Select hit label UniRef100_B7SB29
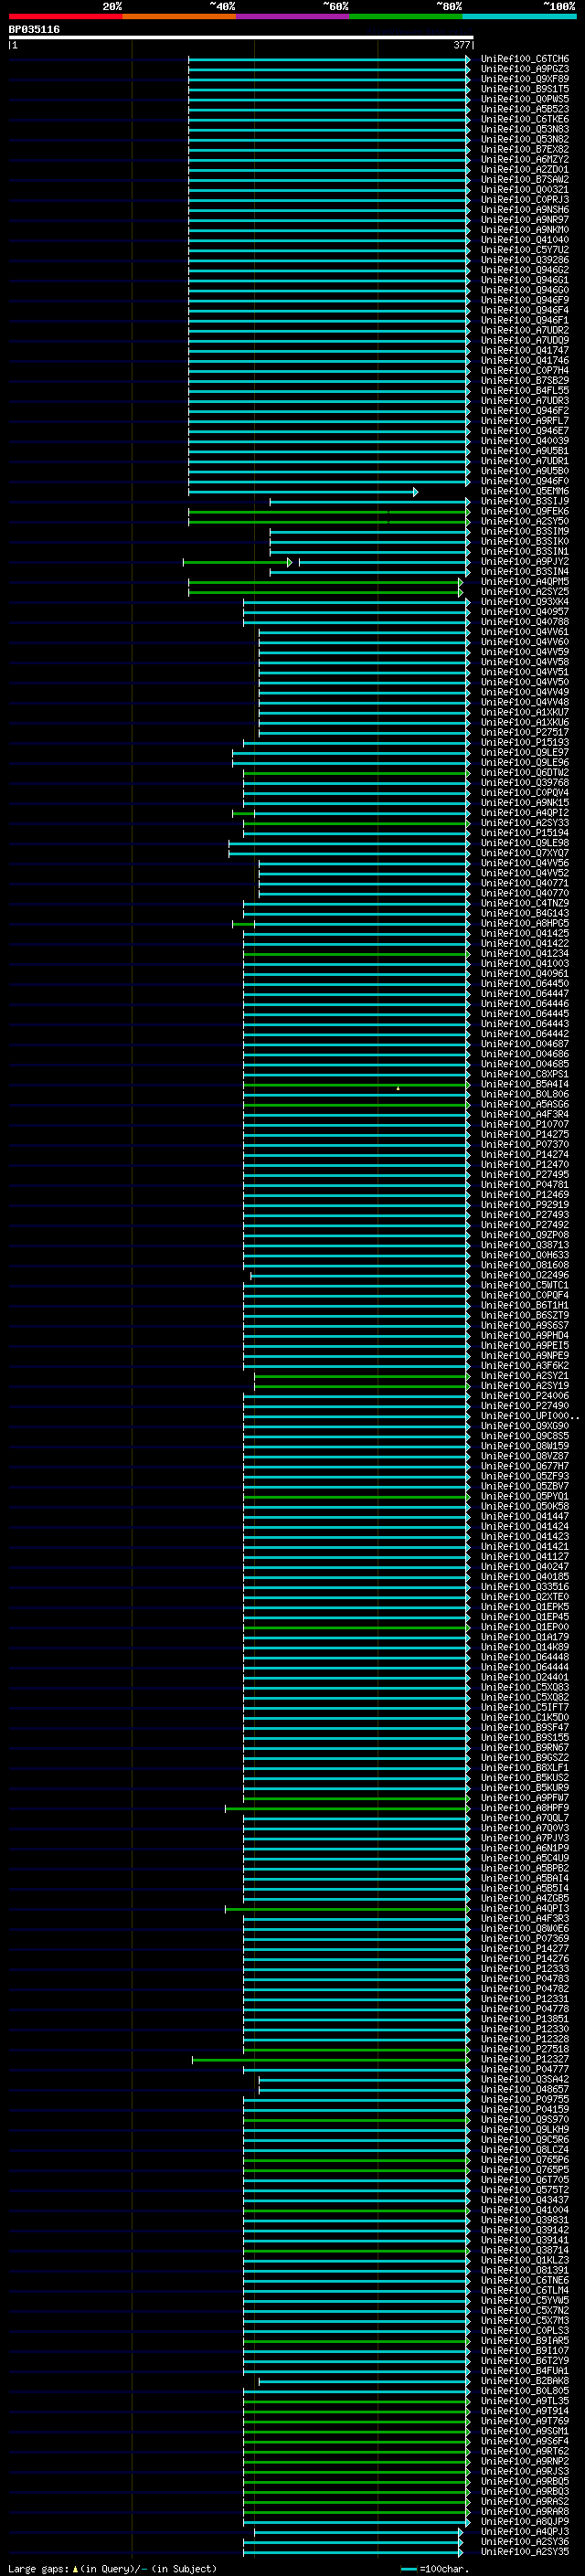This screenshot has width=585, height=2576. click(524, 380)
